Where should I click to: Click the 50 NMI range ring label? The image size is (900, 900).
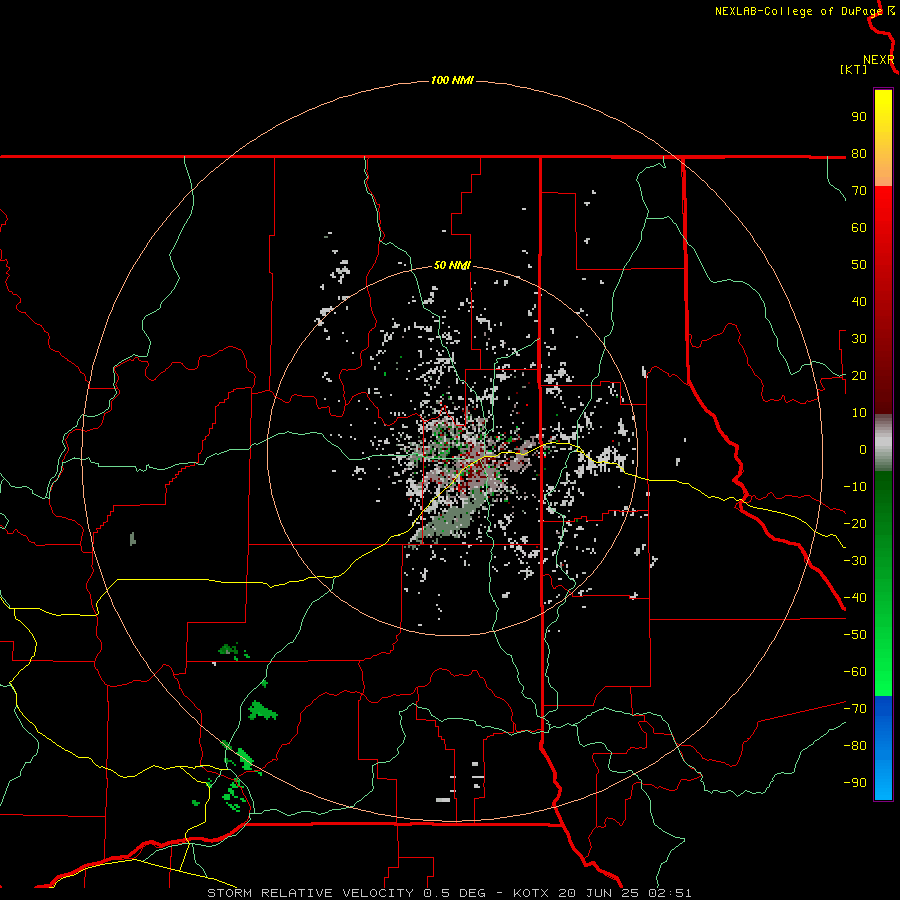pyautogui.click(x=452, y=265)
